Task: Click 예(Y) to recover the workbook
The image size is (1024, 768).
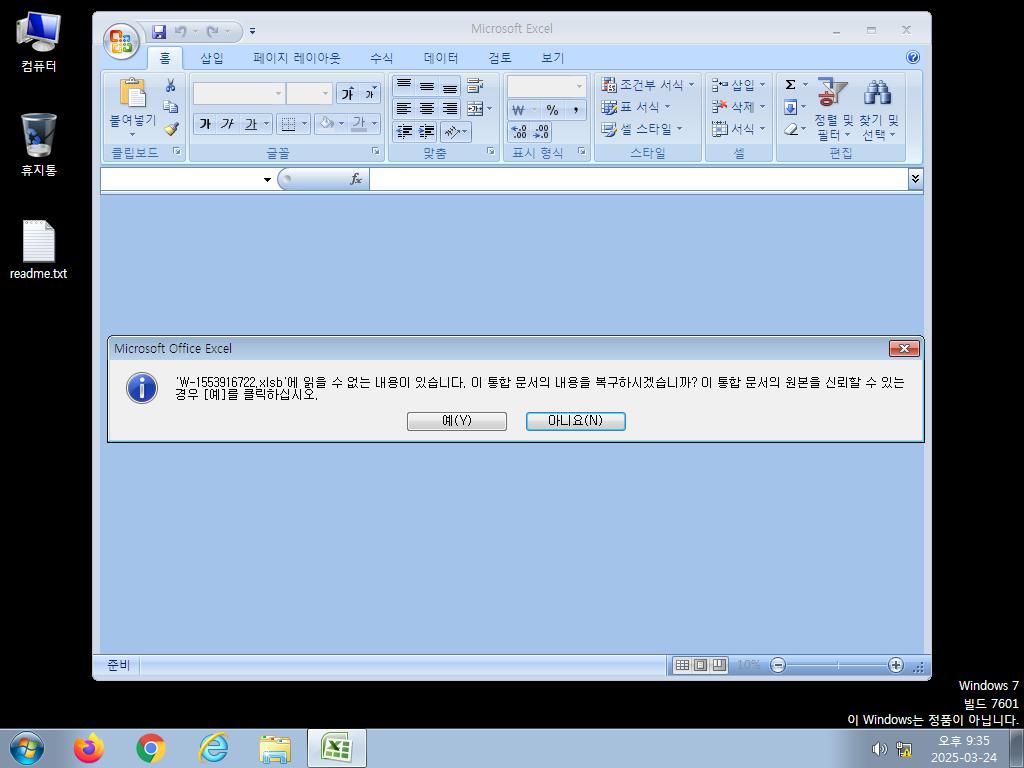Action: point(456,421)
